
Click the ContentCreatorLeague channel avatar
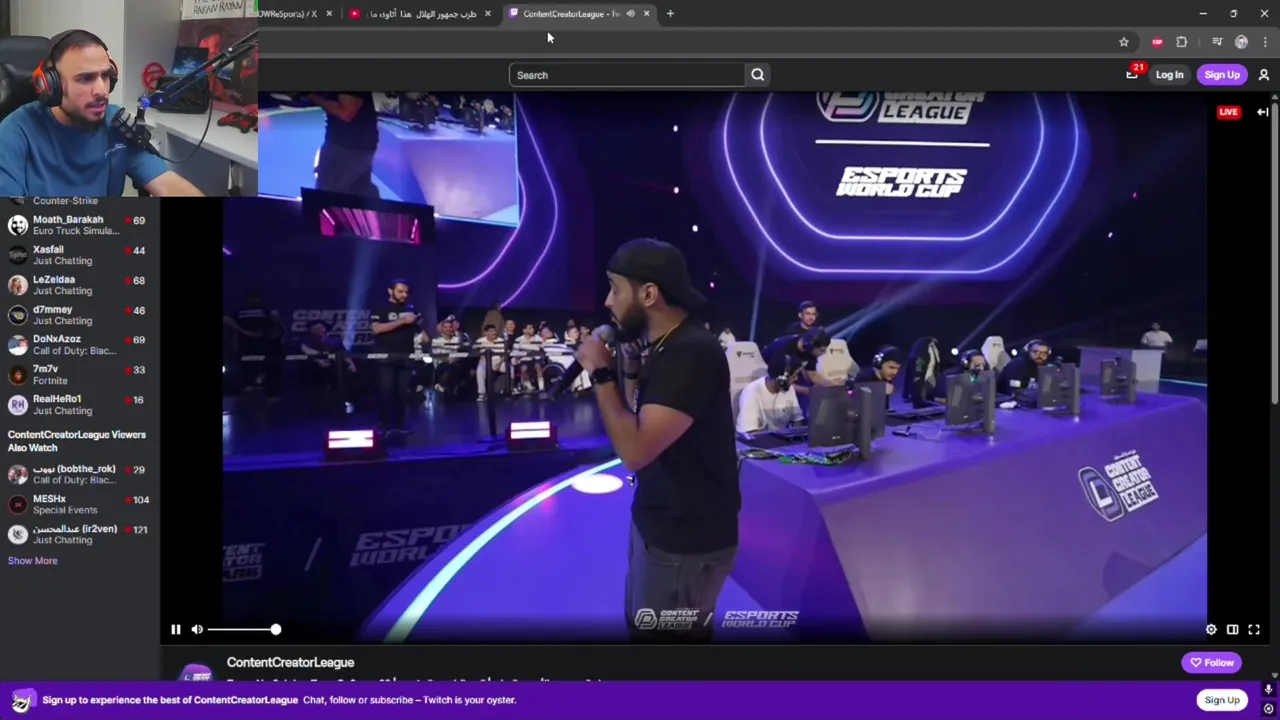pyautogui.click(x=195, y=672)
